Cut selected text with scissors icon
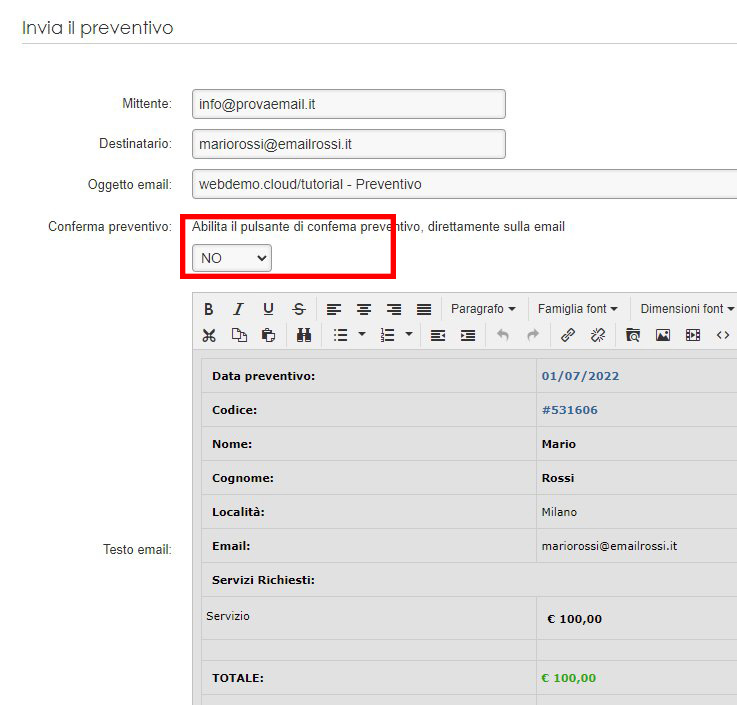Viewport: 737px width, 705px height. point(209,335)
